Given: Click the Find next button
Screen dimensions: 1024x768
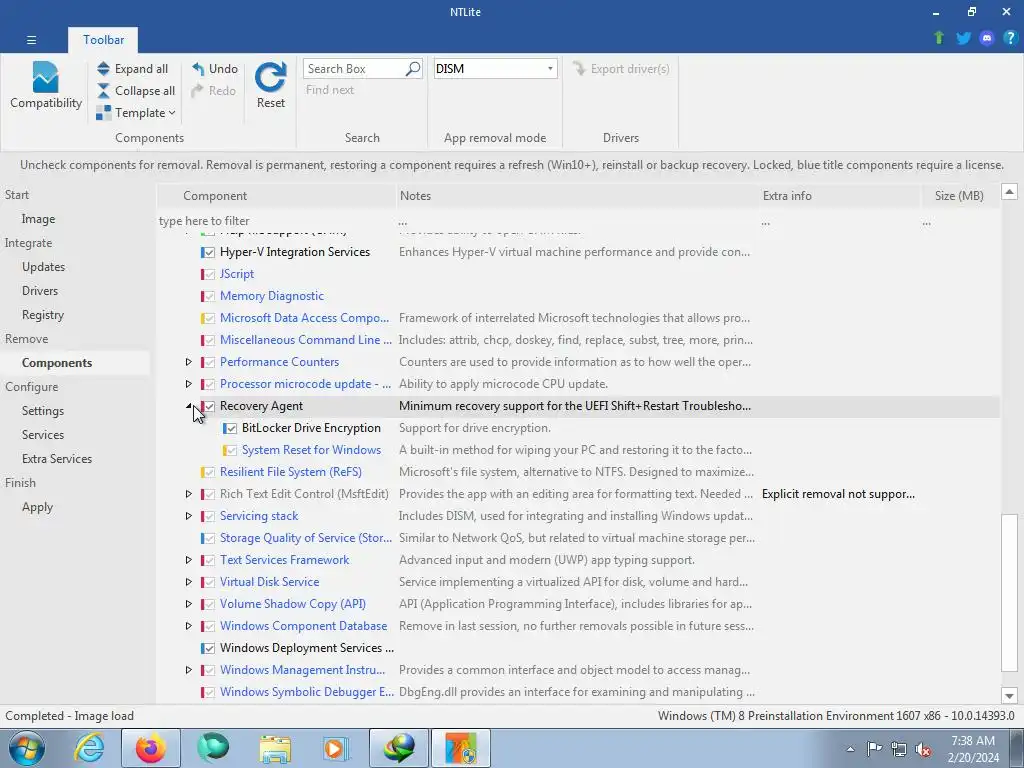Looking at the screenshot, I should 330,90.
